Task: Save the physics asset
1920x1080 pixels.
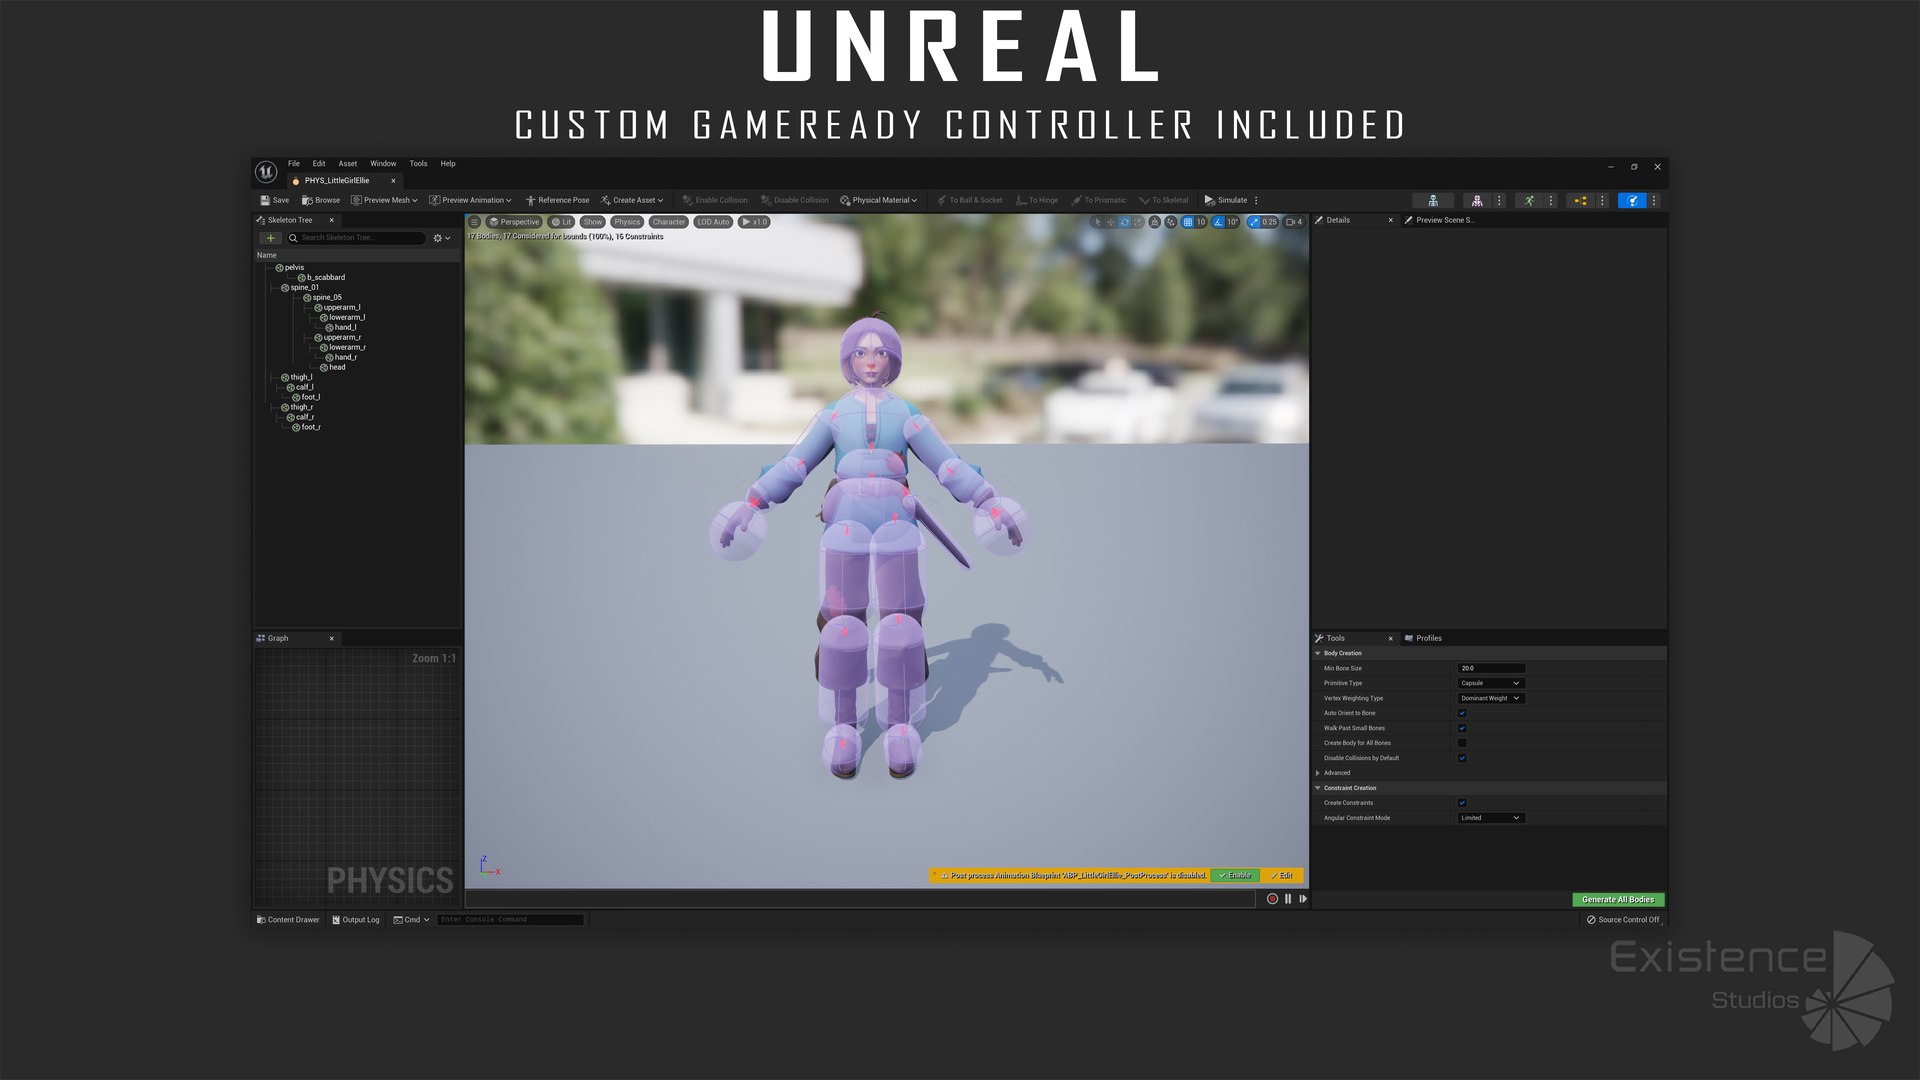Action: click(275, 200)
